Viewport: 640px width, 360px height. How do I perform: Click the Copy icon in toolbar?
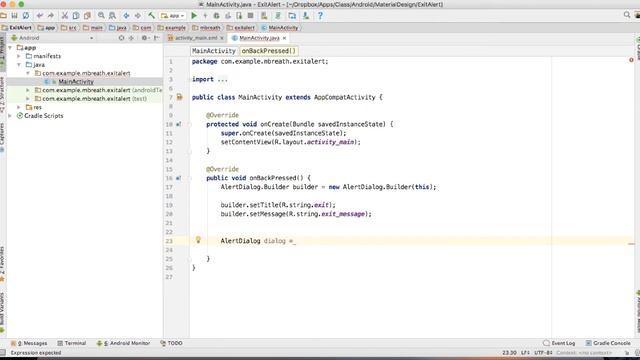(x=76, y=16)
